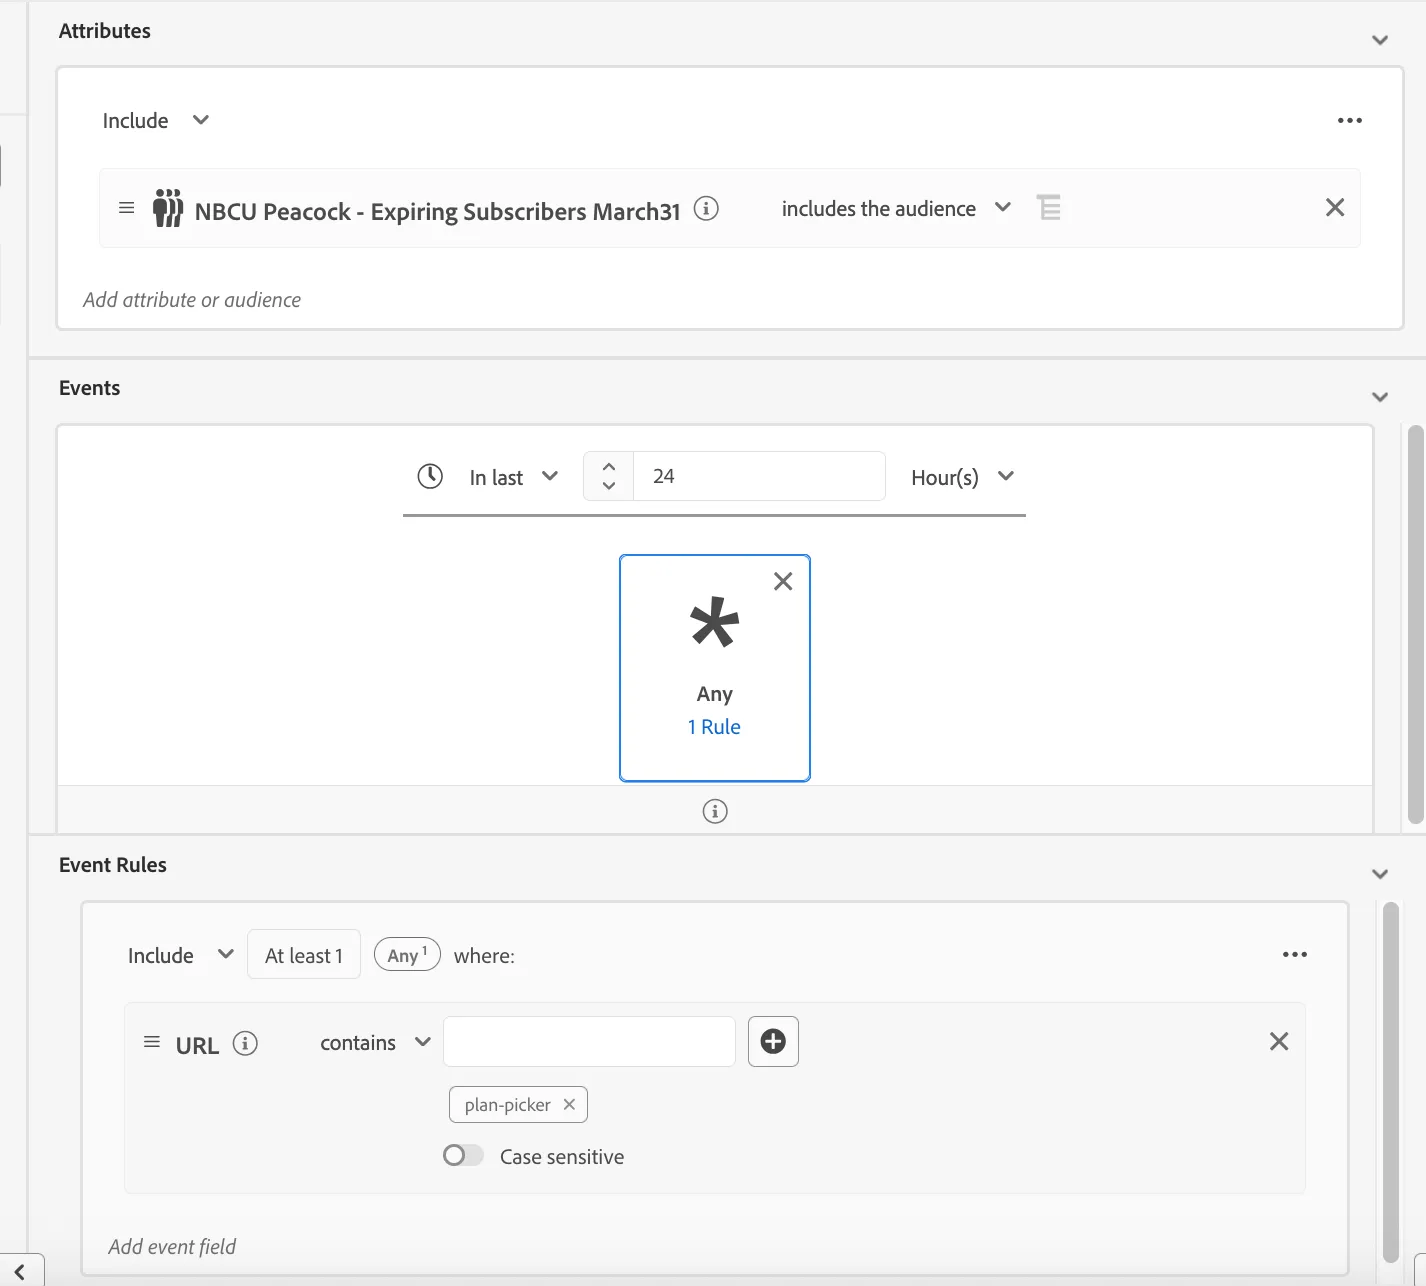Click the info icon beside the NBCU Peacock audience
The height and width of the screenshot is (1286, 1426).
point(706,209)
